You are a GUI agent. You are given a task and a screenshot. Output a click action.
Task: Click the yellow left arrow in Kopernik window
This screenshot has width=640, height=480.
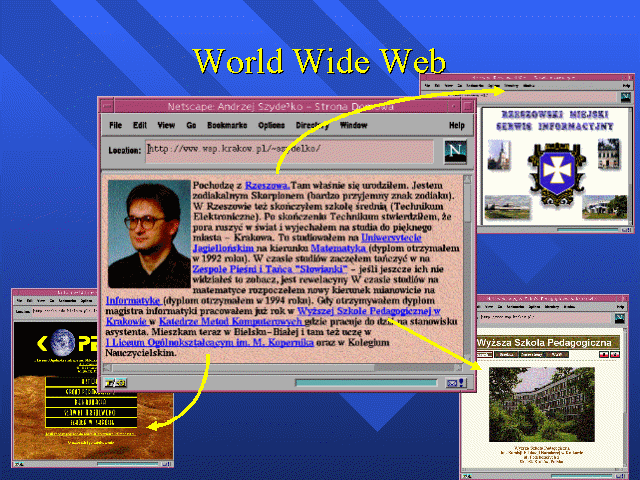42,343
